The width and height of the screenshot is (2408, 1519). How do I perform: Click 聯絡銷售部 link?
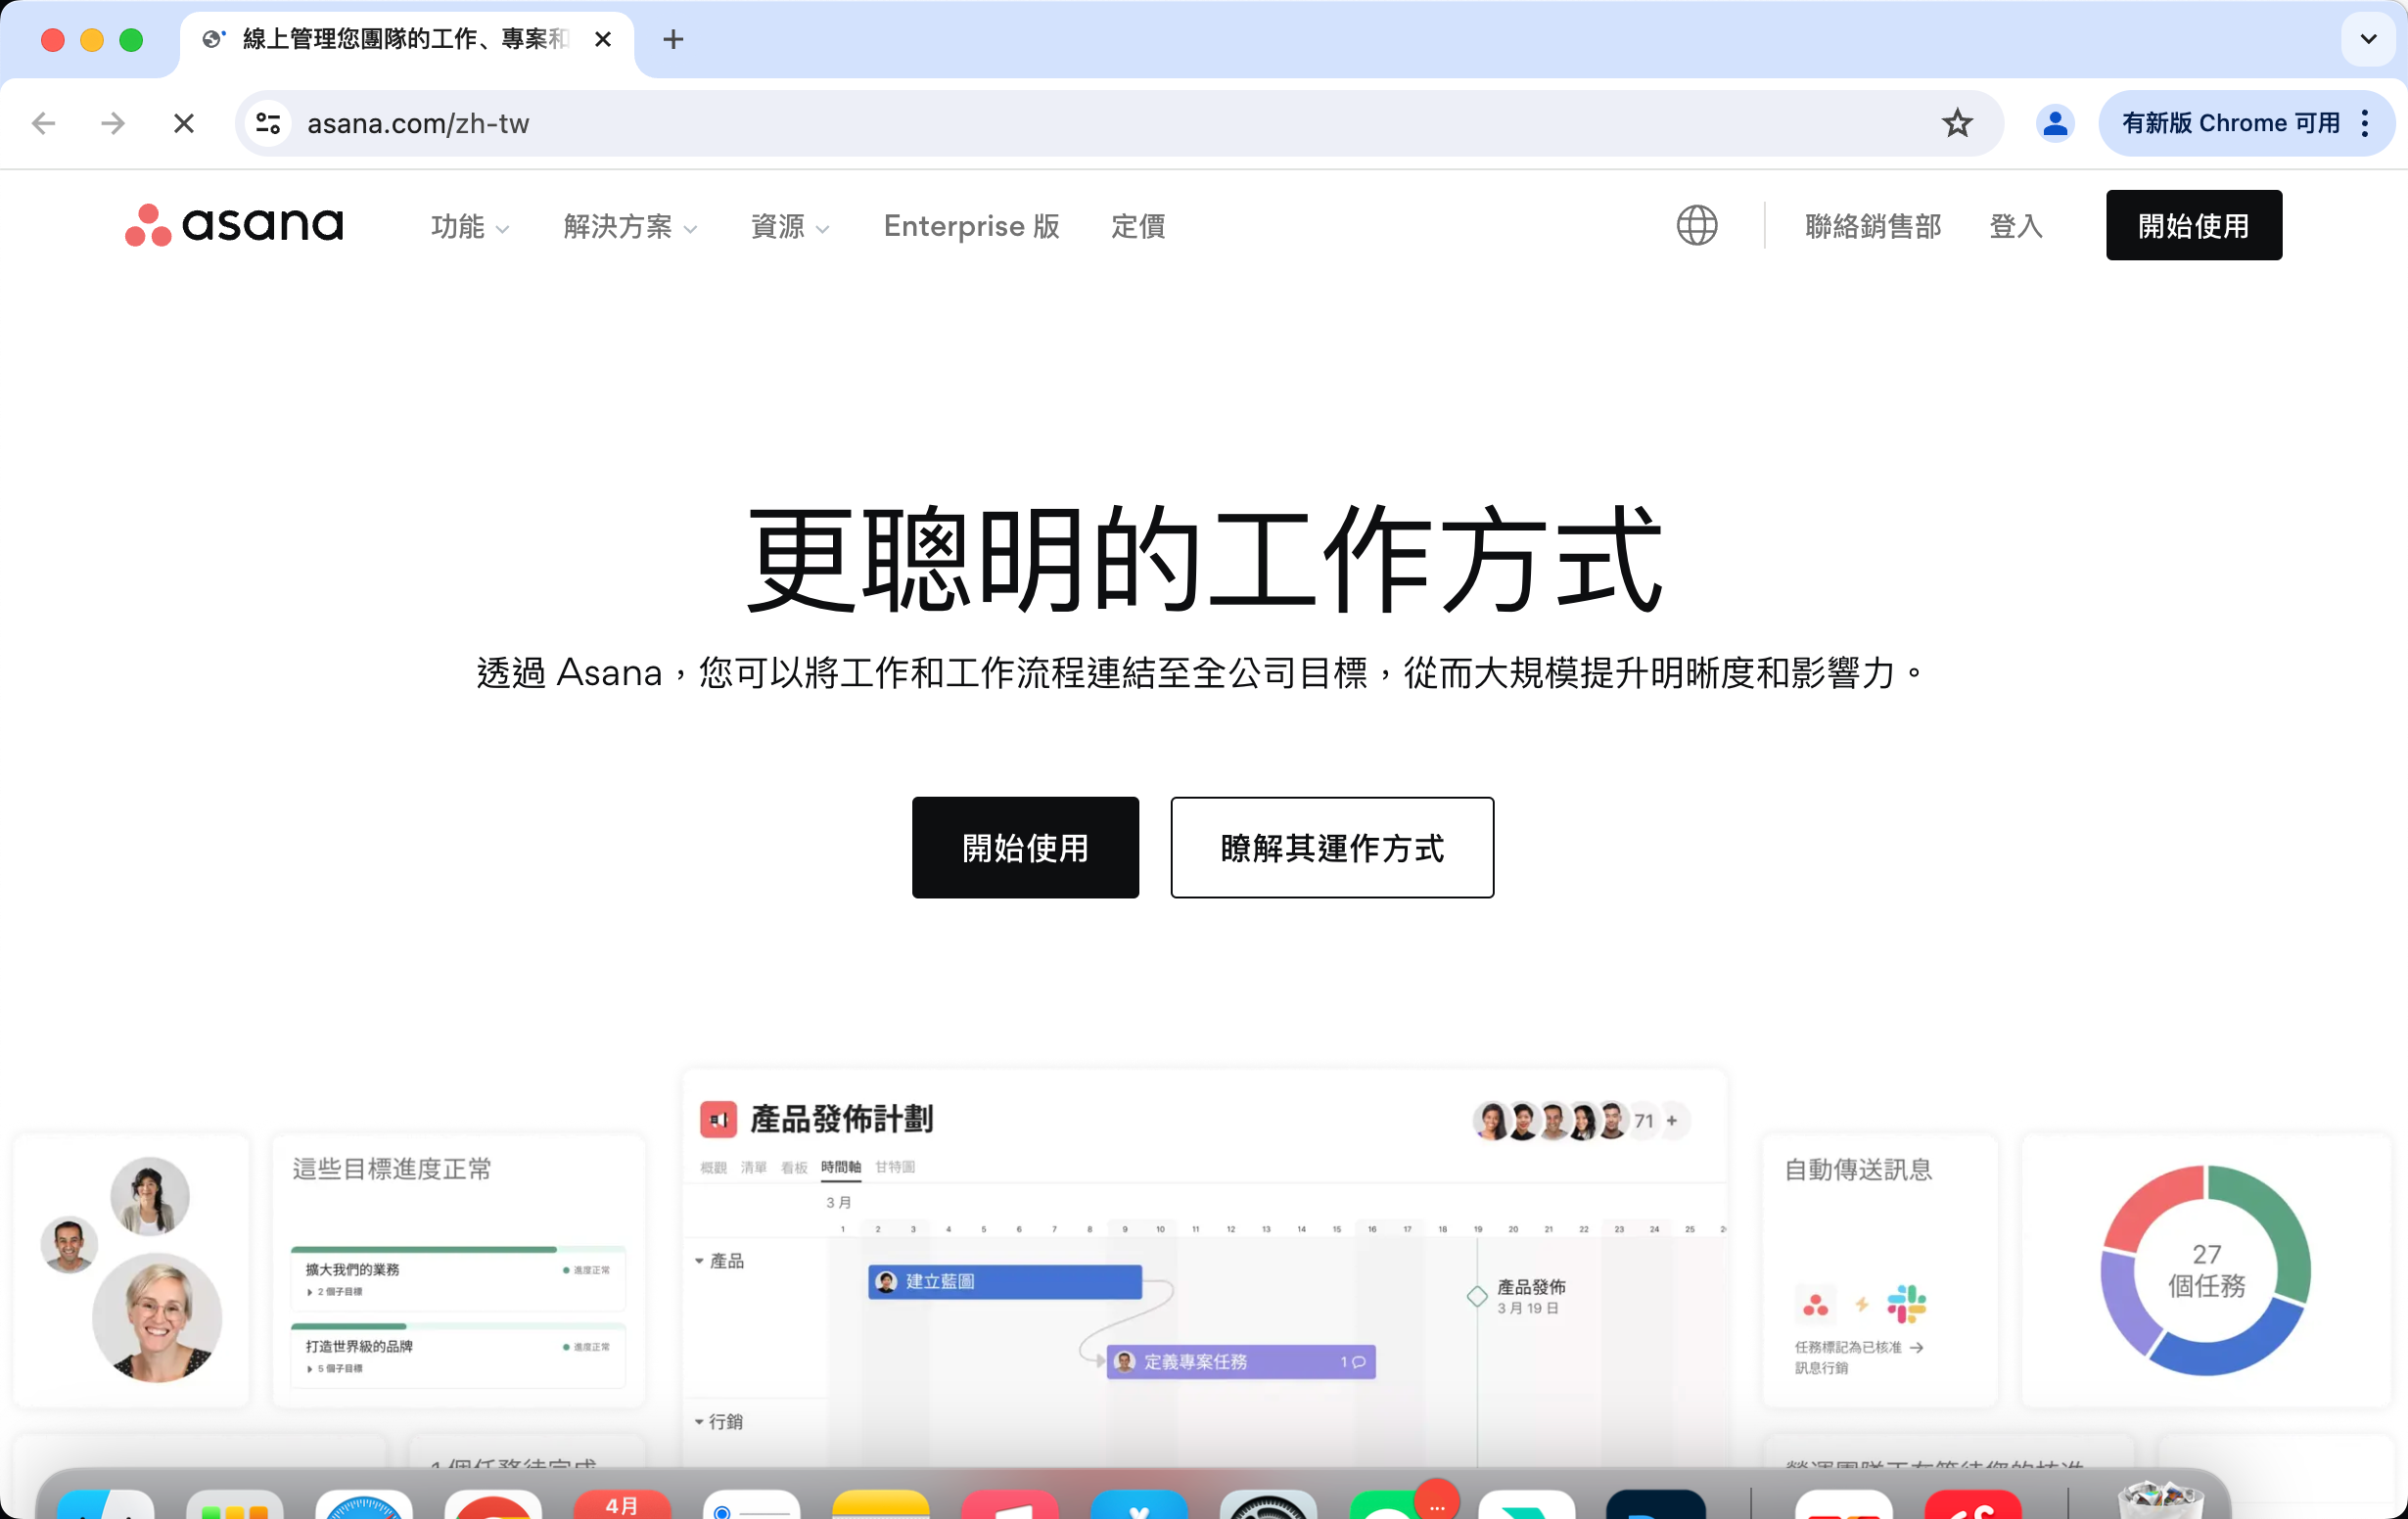1873,226
